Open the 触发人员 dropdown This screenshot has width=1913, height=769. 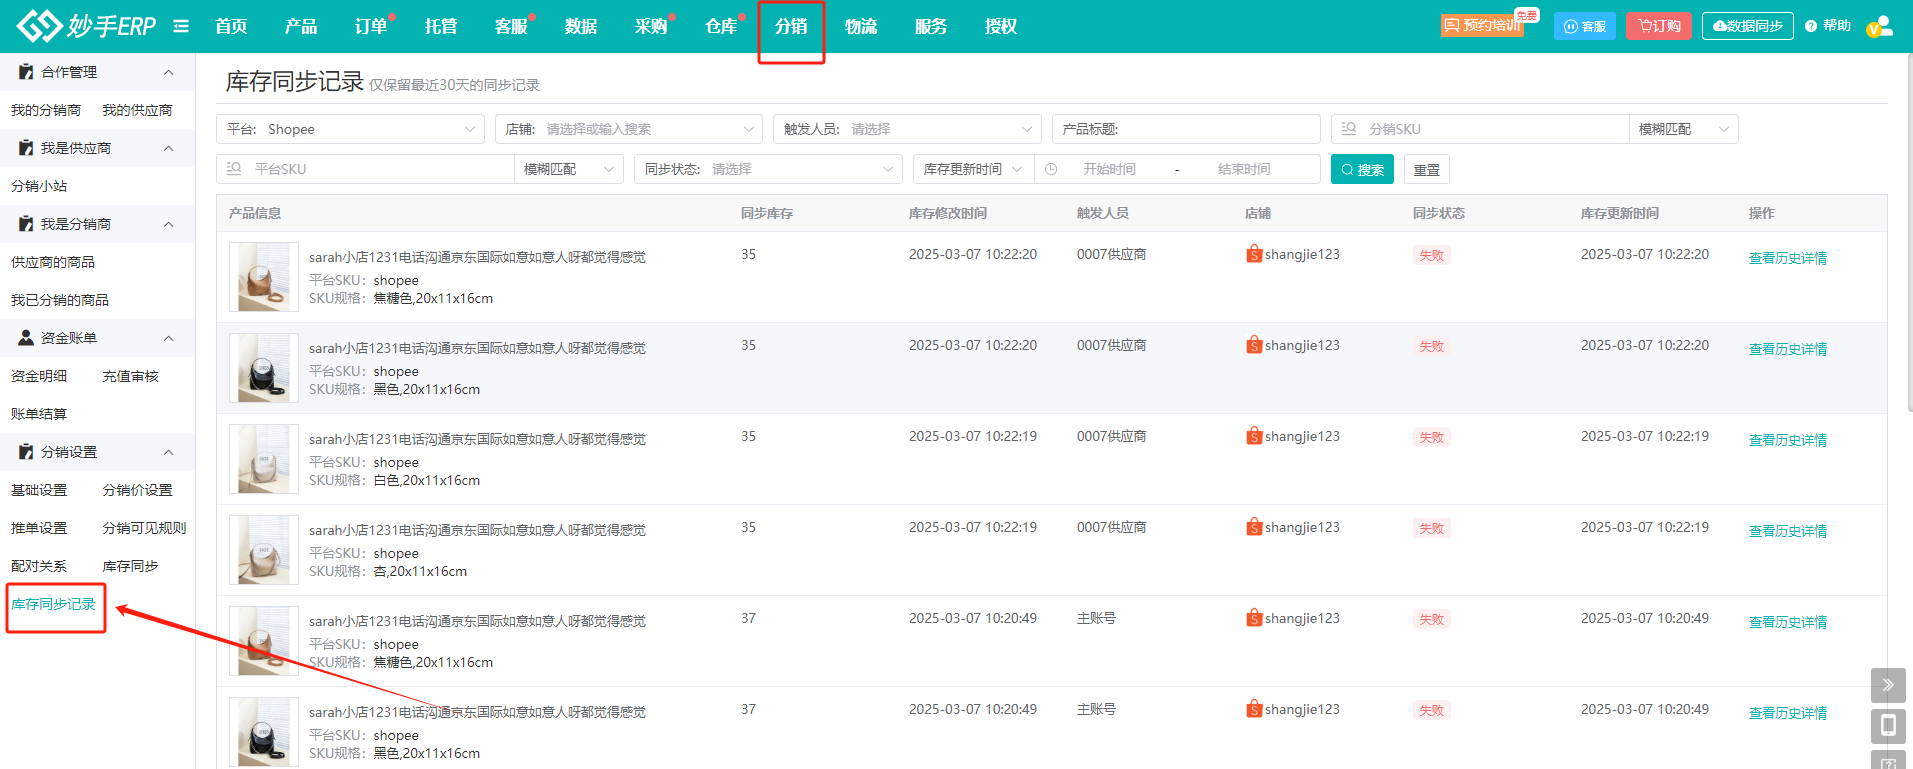tap(907, 129)
